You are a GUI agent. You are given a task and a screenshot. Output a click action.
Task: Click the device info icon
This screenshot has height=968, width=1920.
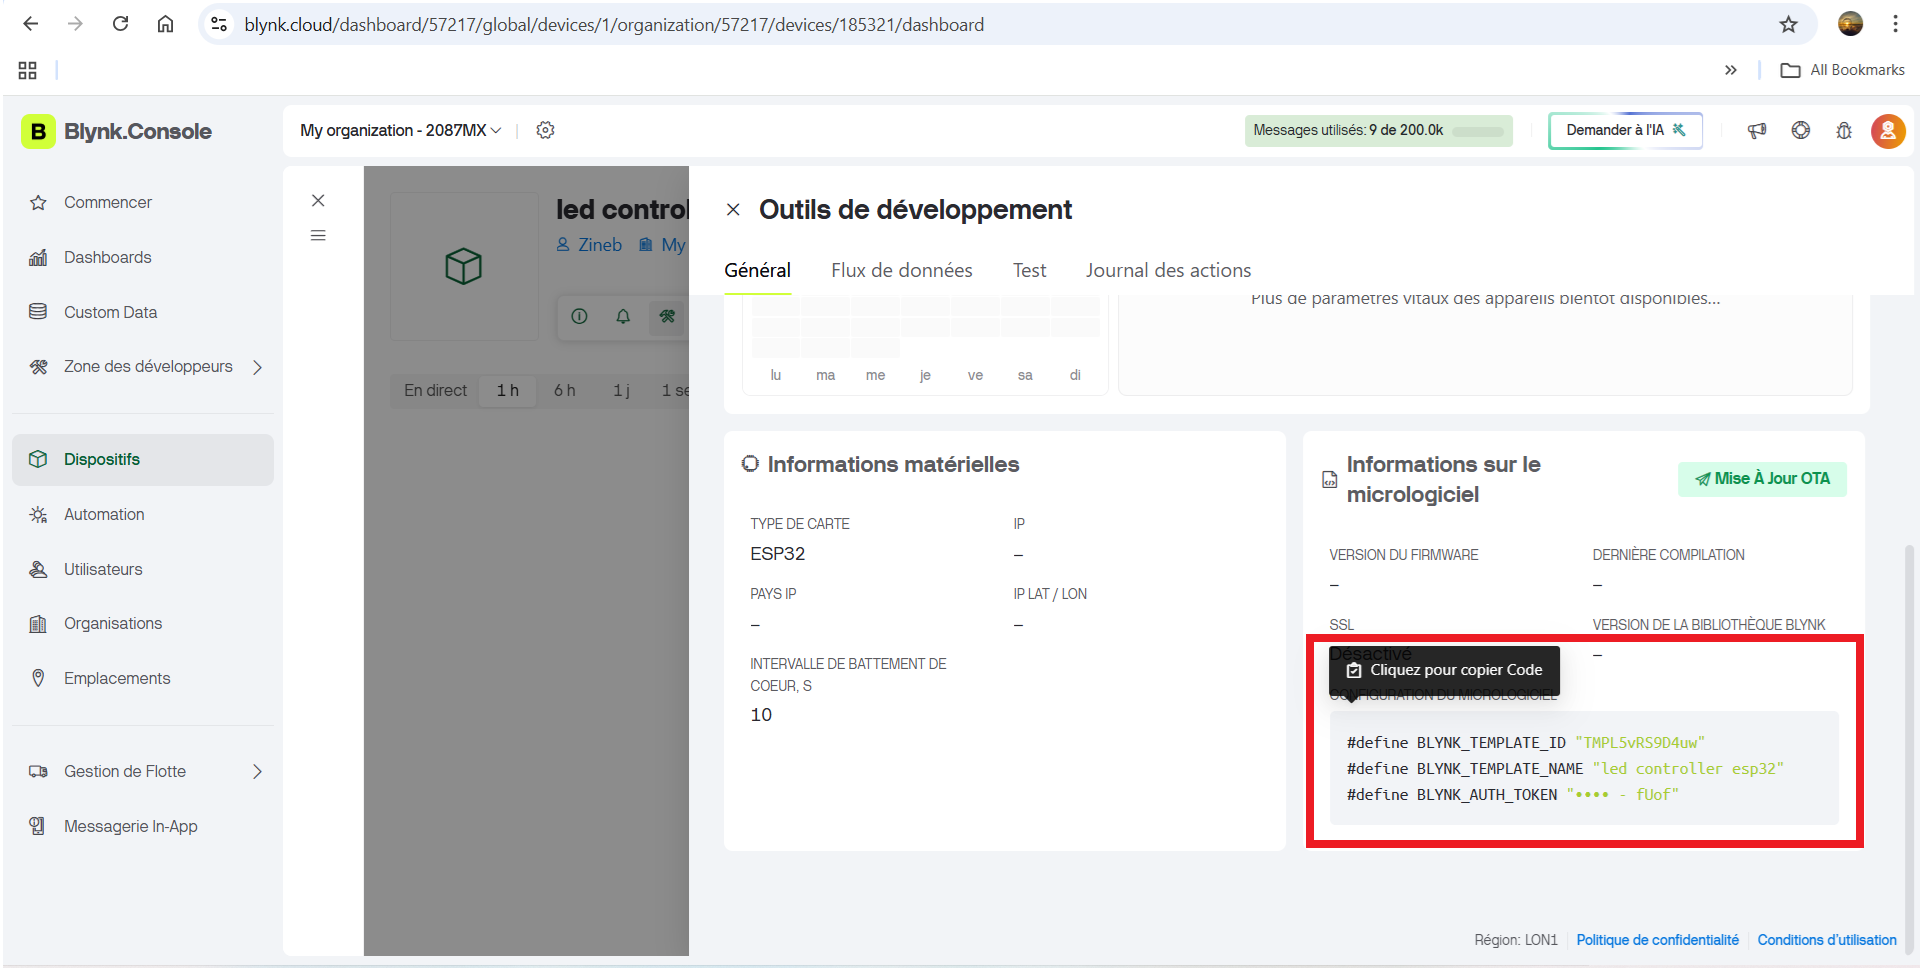coord(579,316)
